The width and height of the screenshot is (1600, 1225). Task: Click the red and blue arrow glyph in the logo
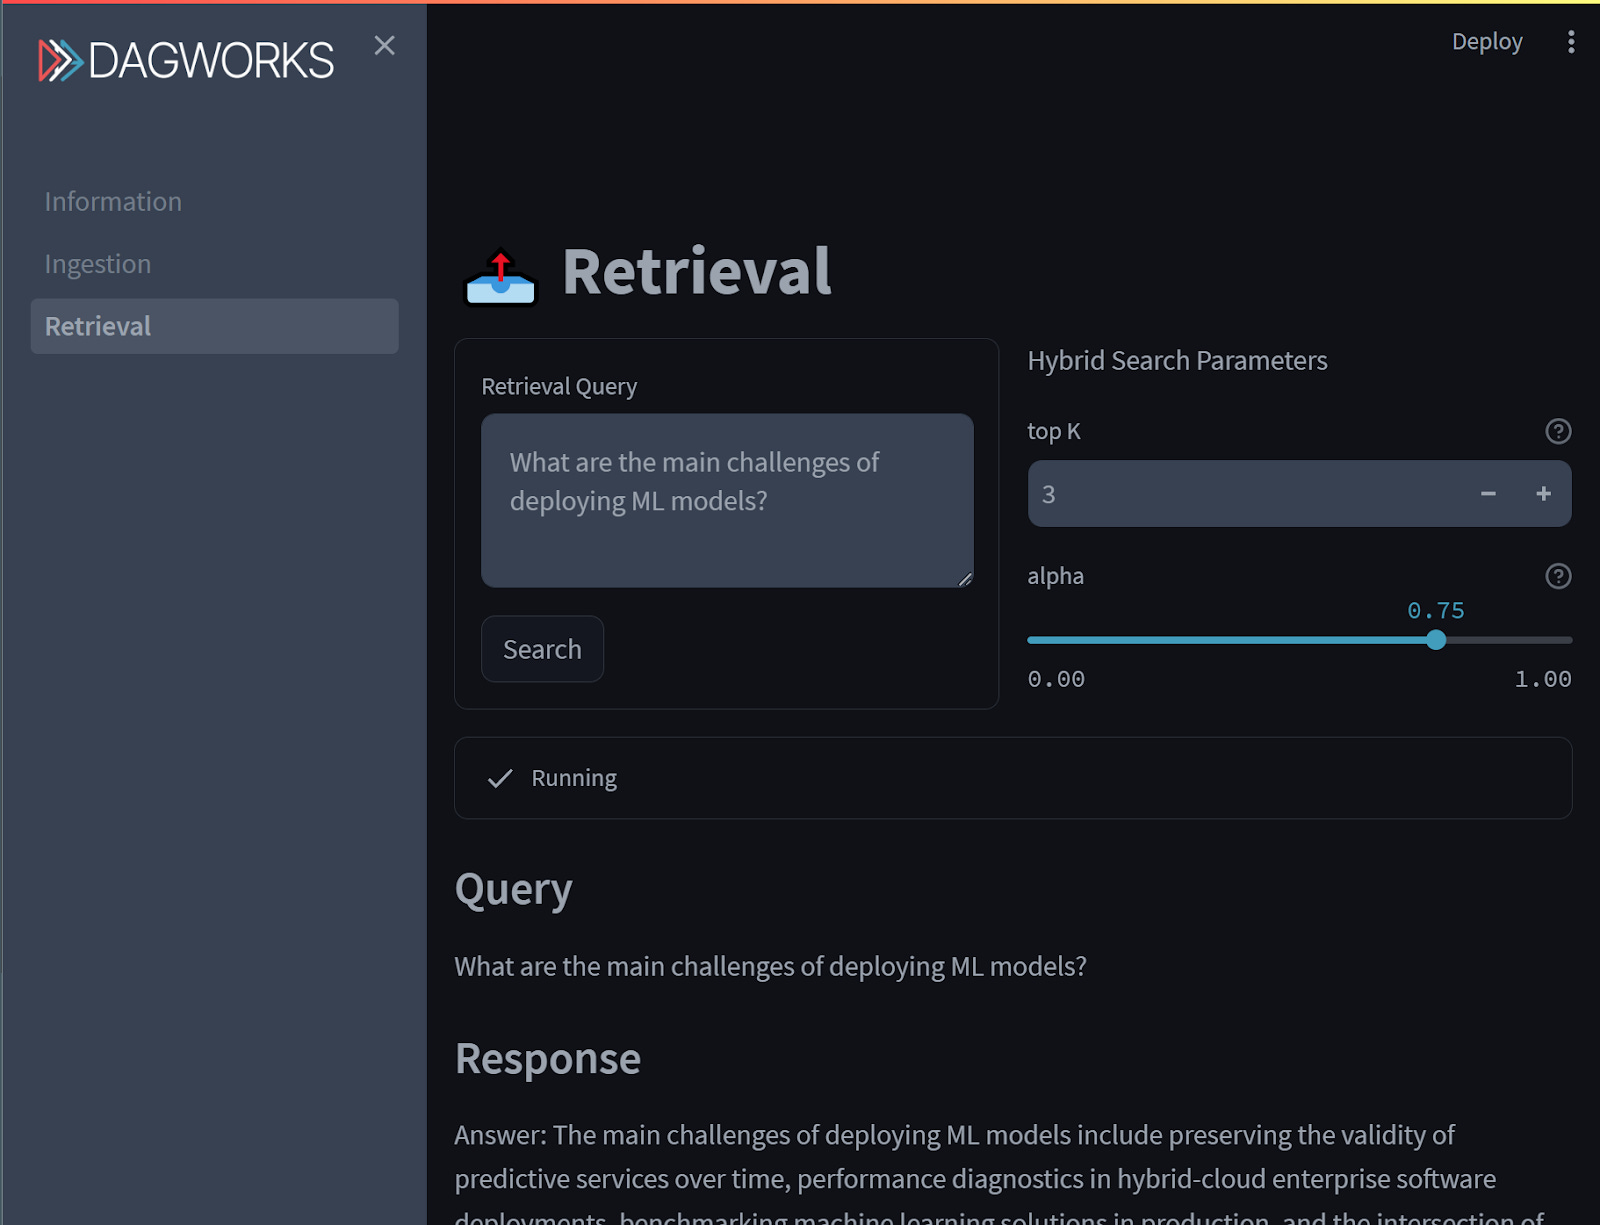pyautogui.click(x=58, y=60)
